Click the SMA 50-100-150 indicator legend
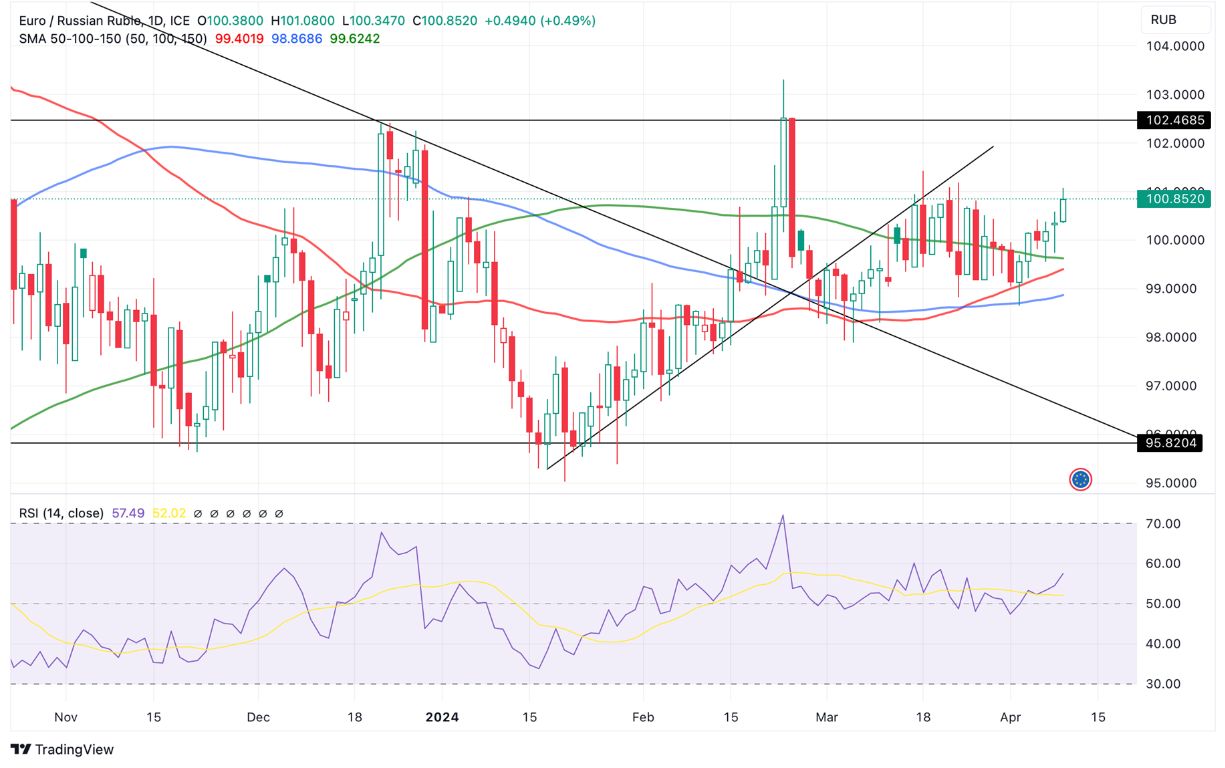 [113, 38]
